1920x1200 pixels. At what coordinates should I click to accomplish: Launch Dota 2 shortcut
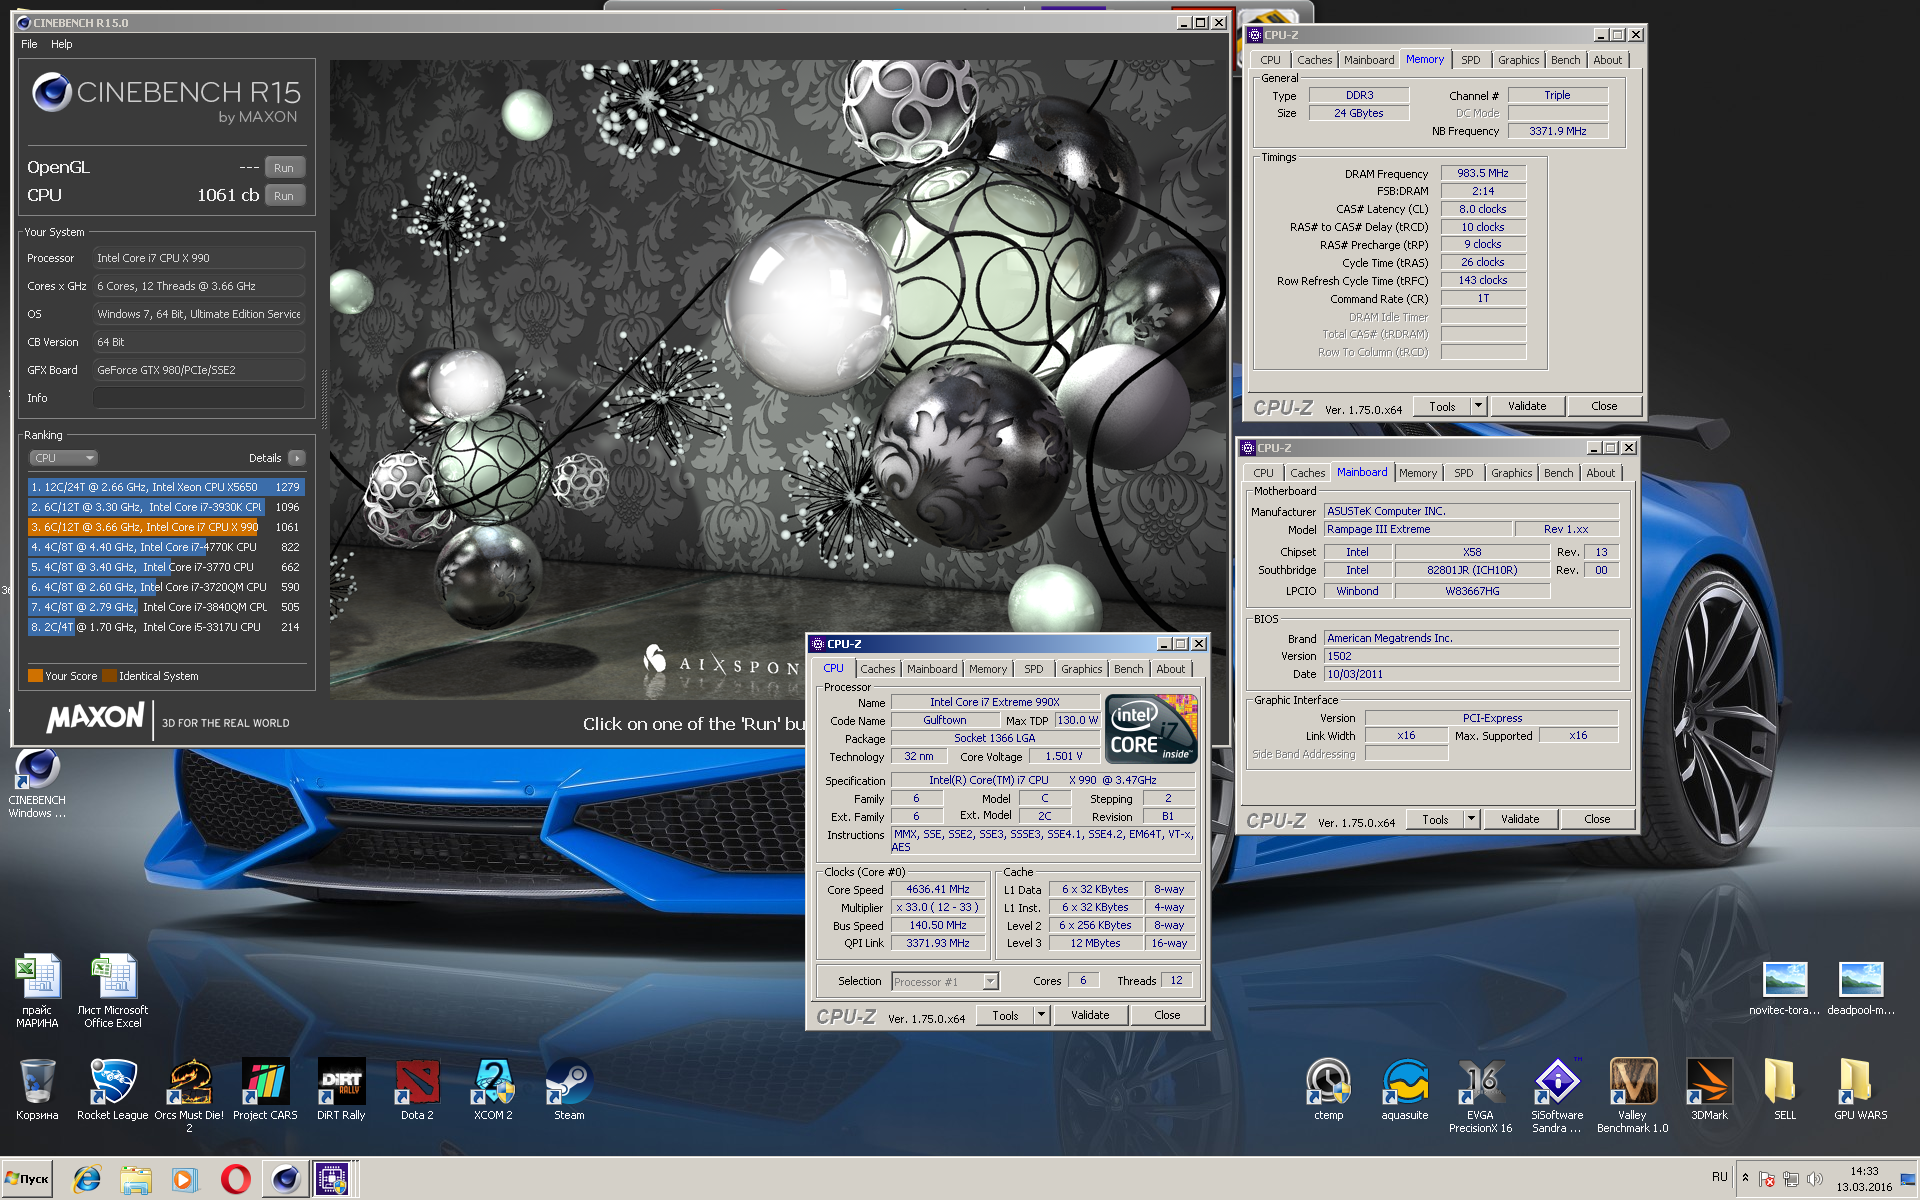point(417,1090)
